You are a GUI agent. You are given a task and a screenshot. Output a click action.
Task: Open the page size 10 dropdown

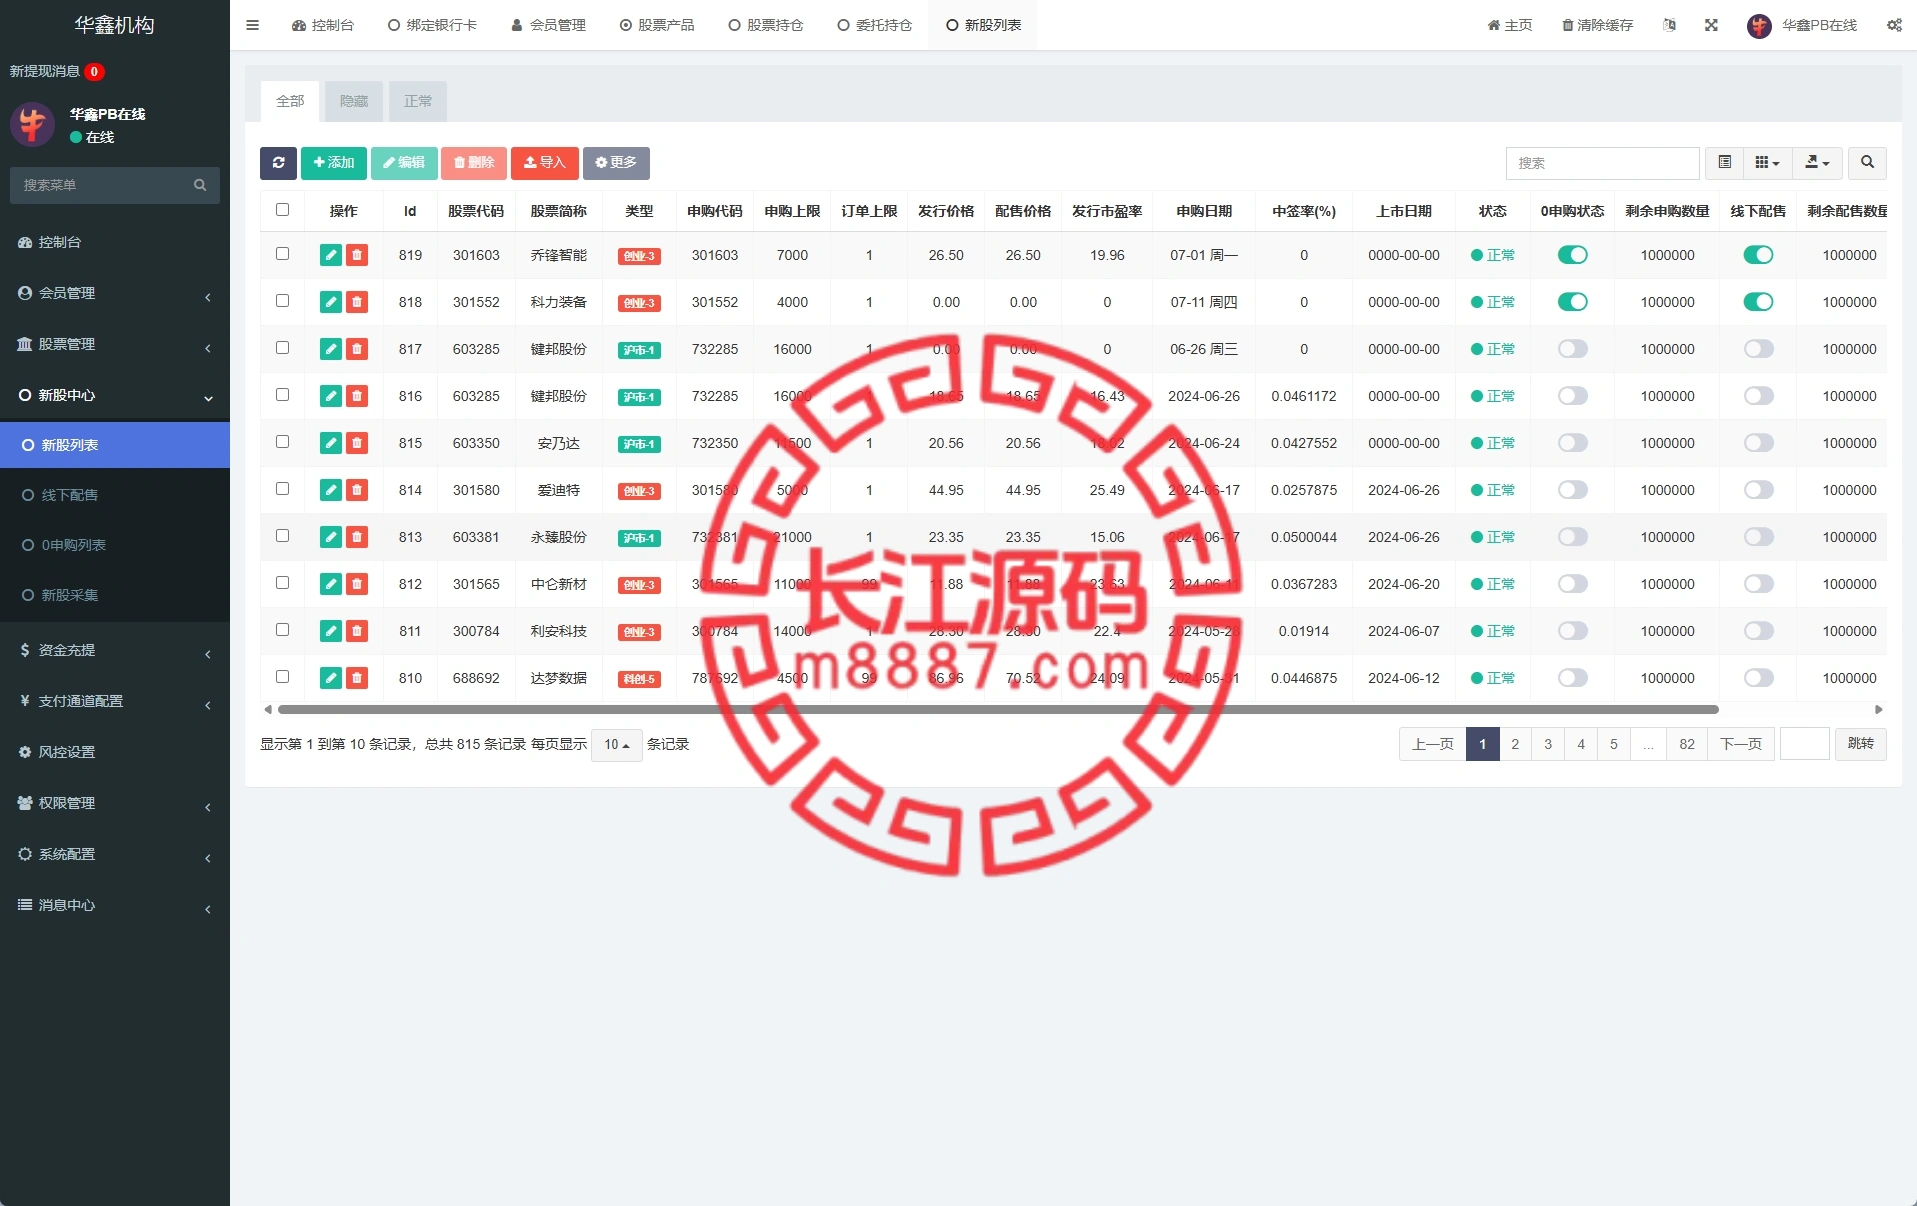tap(616, 745)
